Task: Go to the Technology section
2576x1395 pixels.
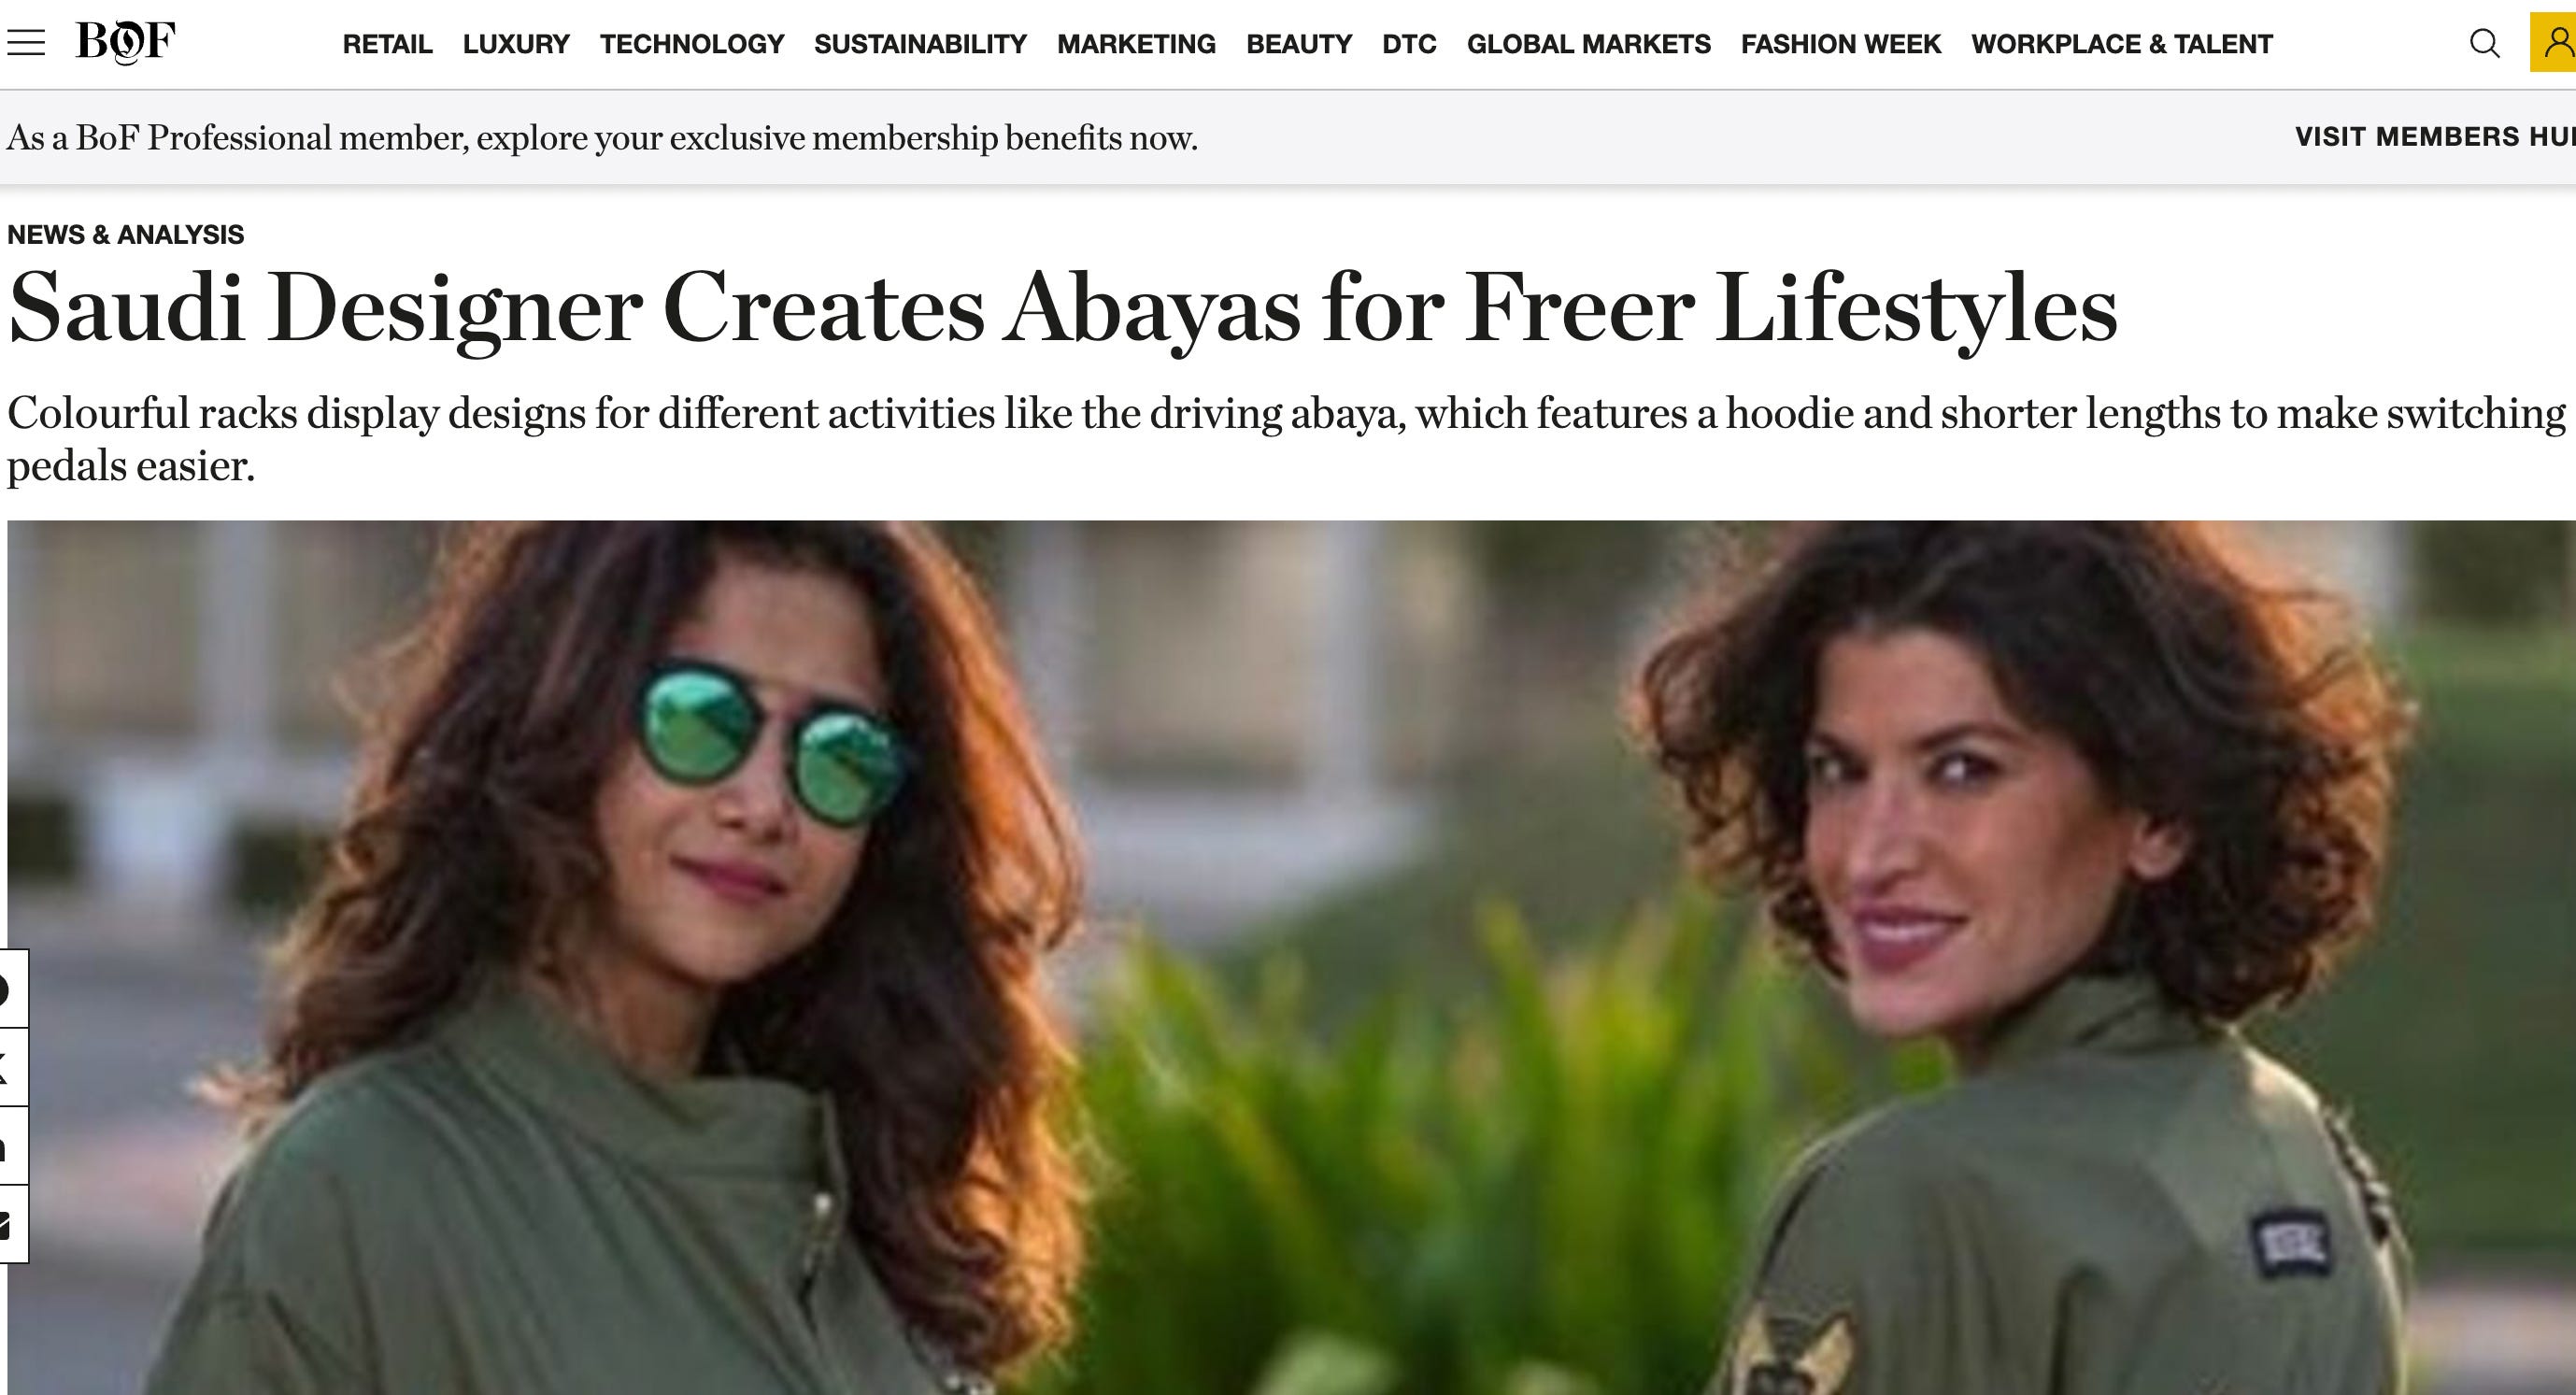Action: [692, 44]
